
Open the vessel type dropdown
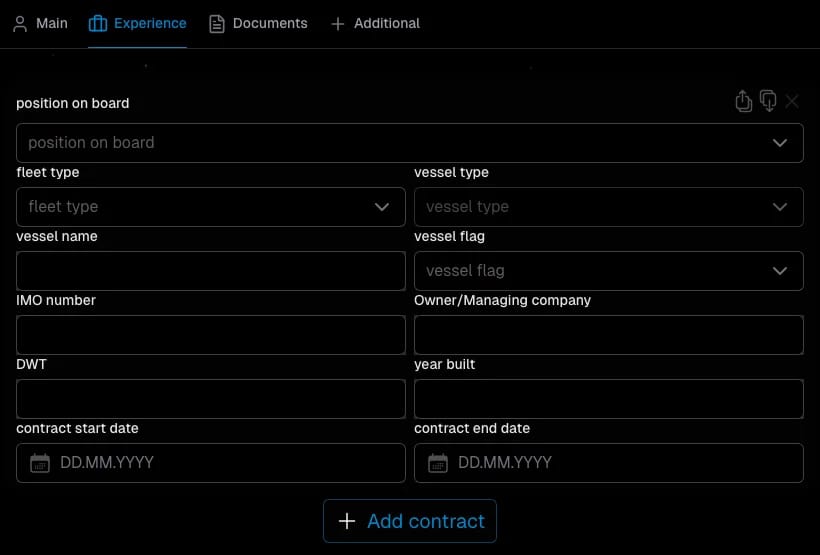(608, 207)
